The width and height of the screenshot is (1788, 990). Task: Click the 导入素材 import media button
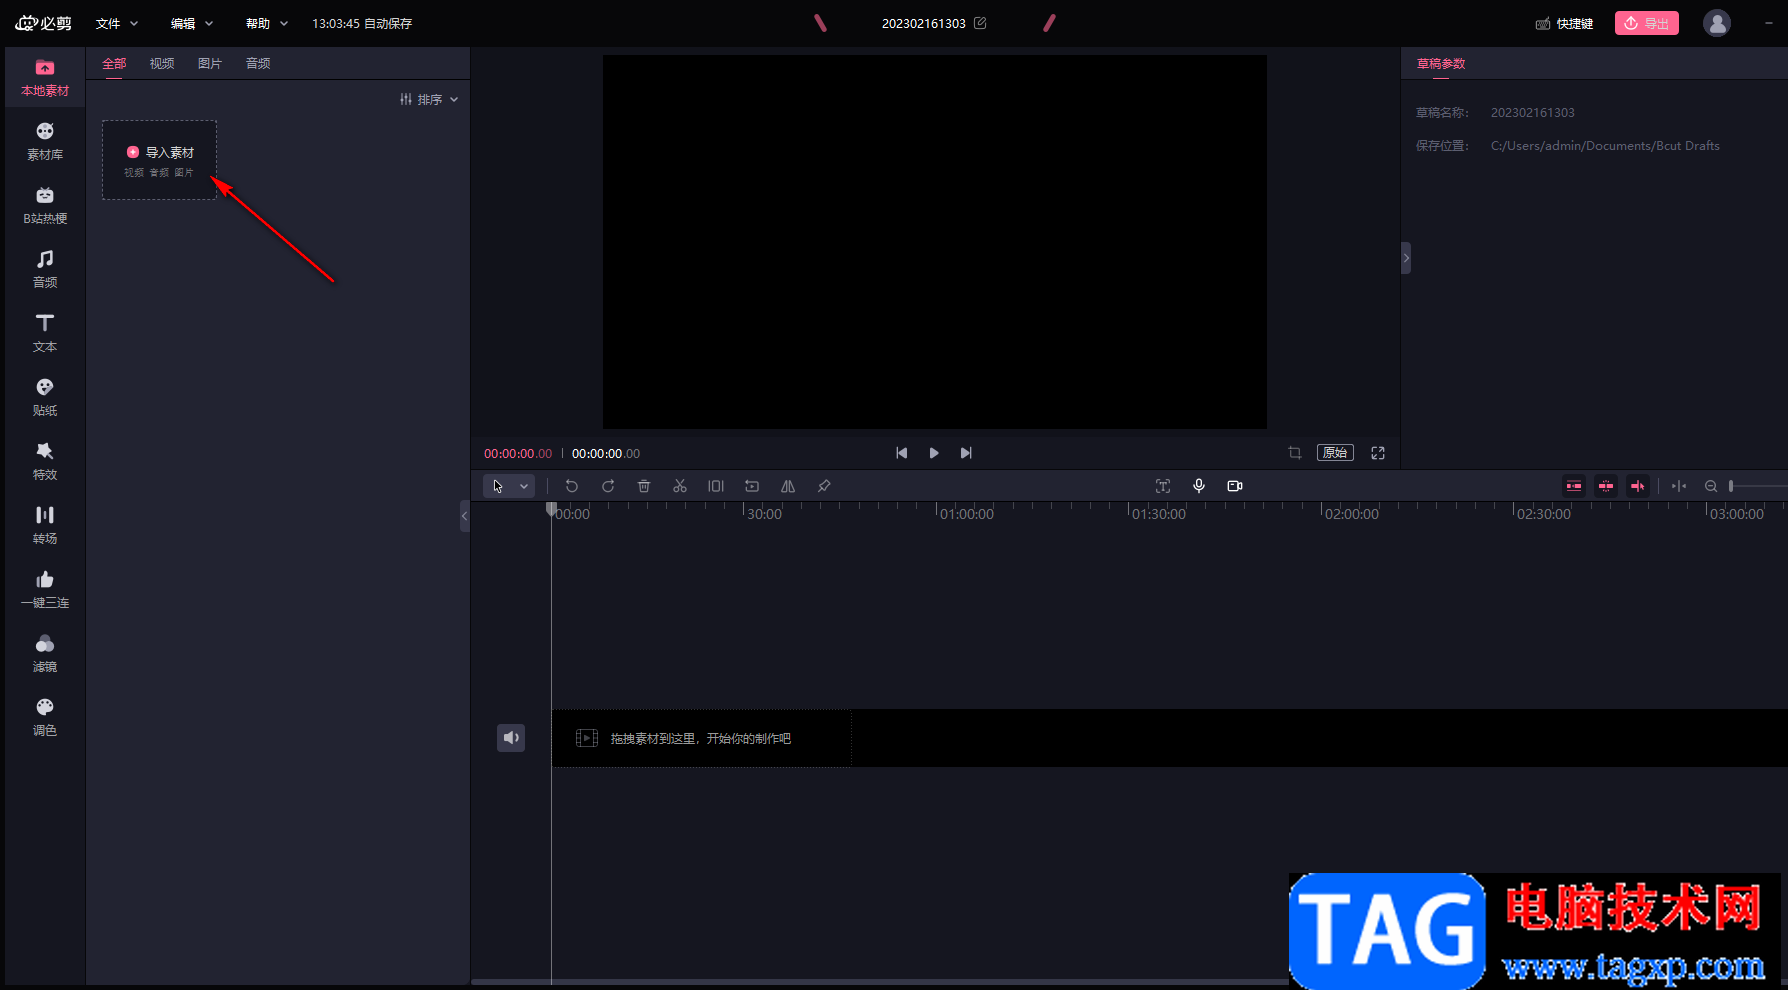(x=160, y=160)
